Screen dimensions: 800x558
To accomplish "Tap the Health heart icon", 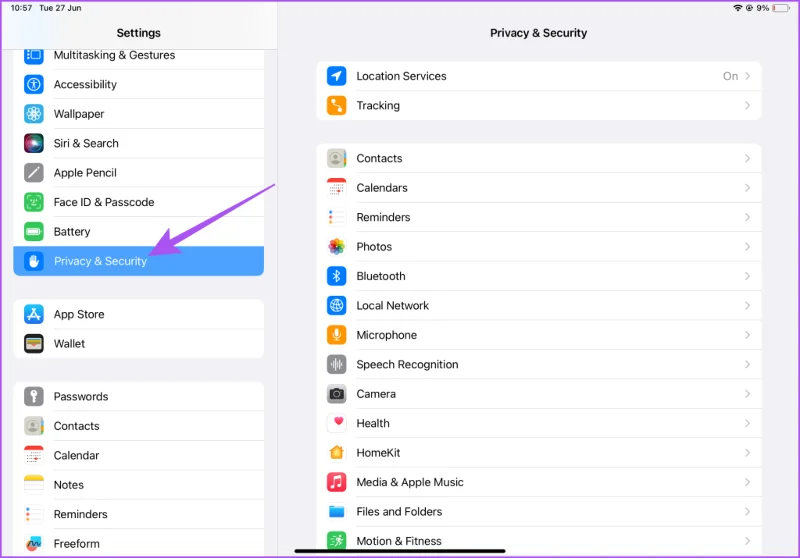I will coord(336,423).
